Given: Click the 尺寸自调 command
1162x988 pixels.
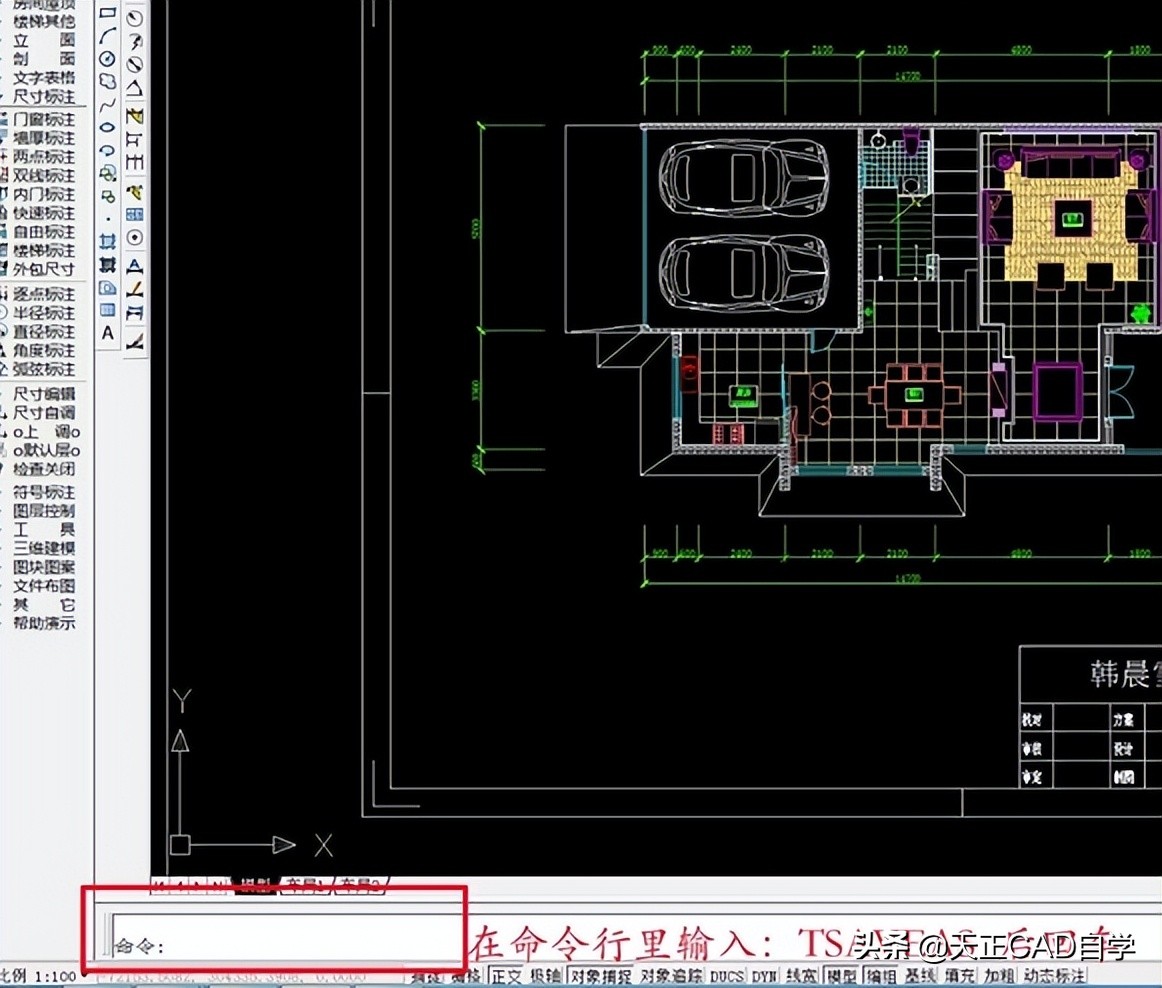Looking at the screenshot, I should 42,413.
